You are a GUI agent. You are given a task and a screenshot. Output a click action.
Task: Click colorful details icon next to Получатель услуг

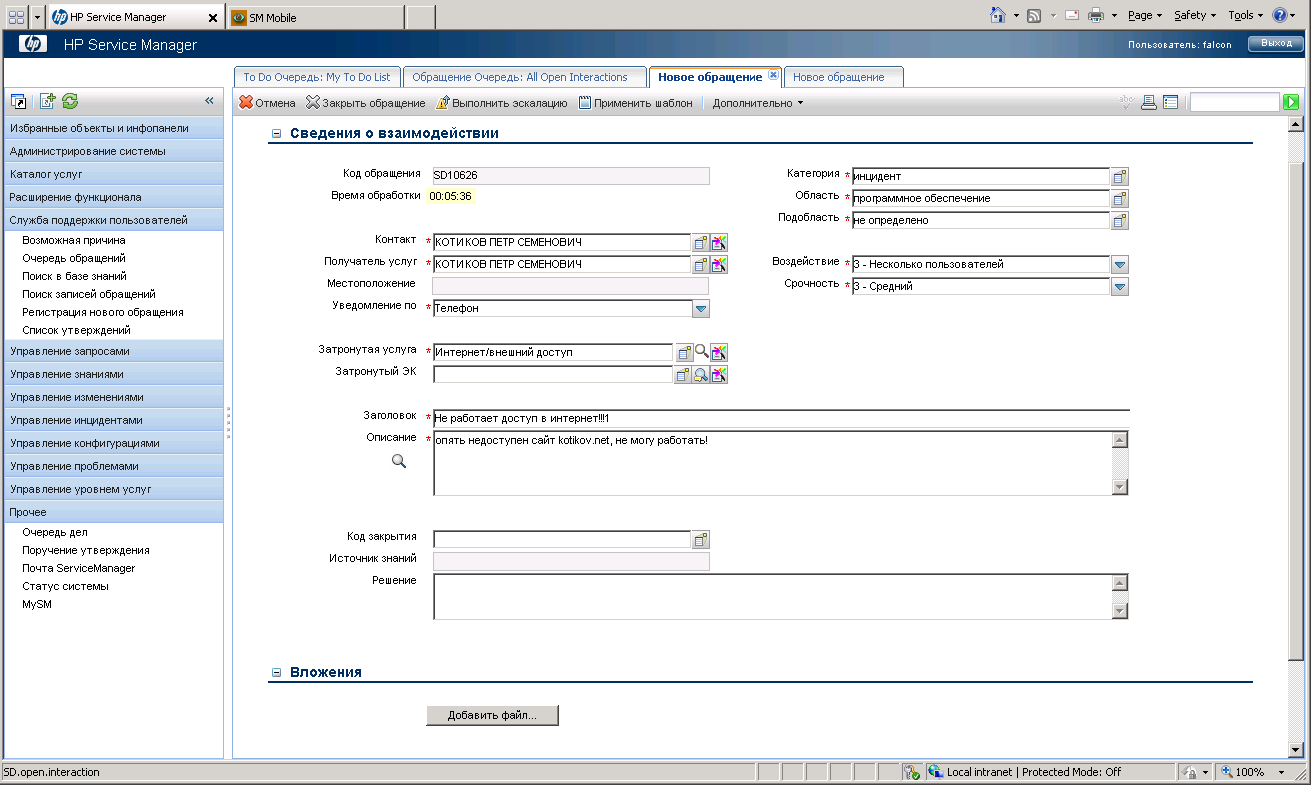click(719, 264)
